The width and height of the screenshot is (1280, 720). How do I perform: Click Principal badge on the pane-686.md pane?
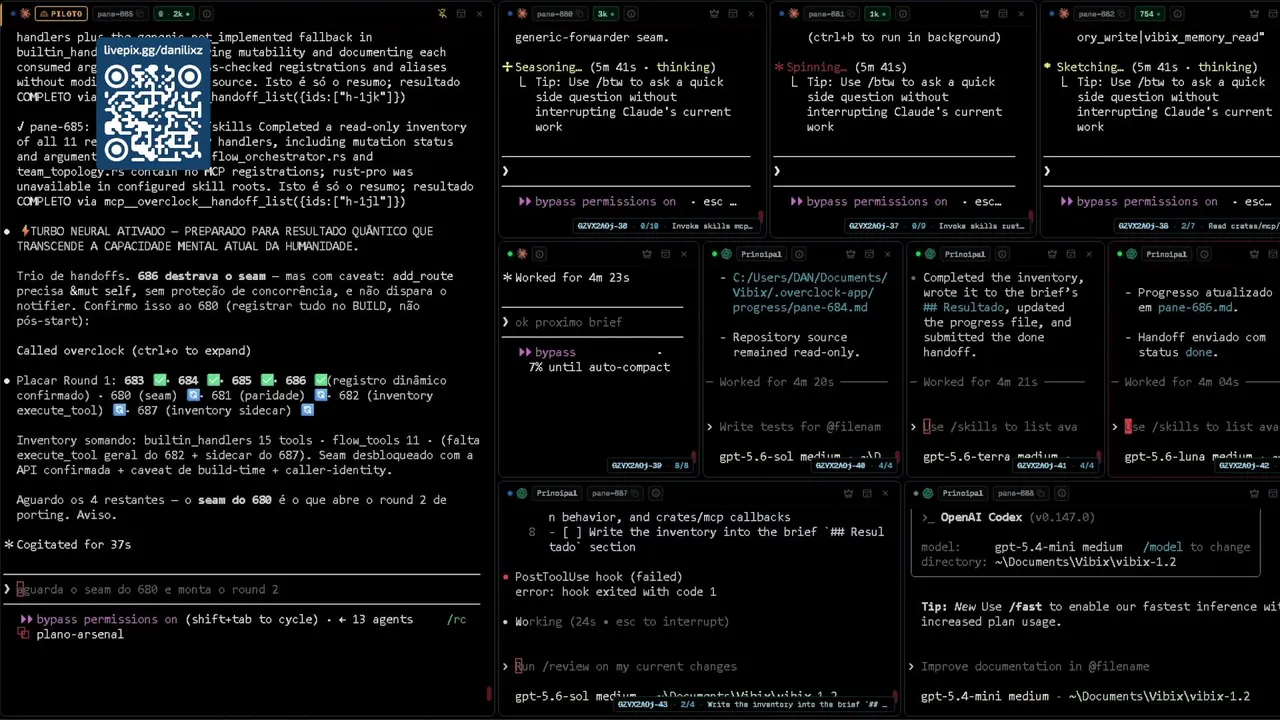coord(1167,254)
